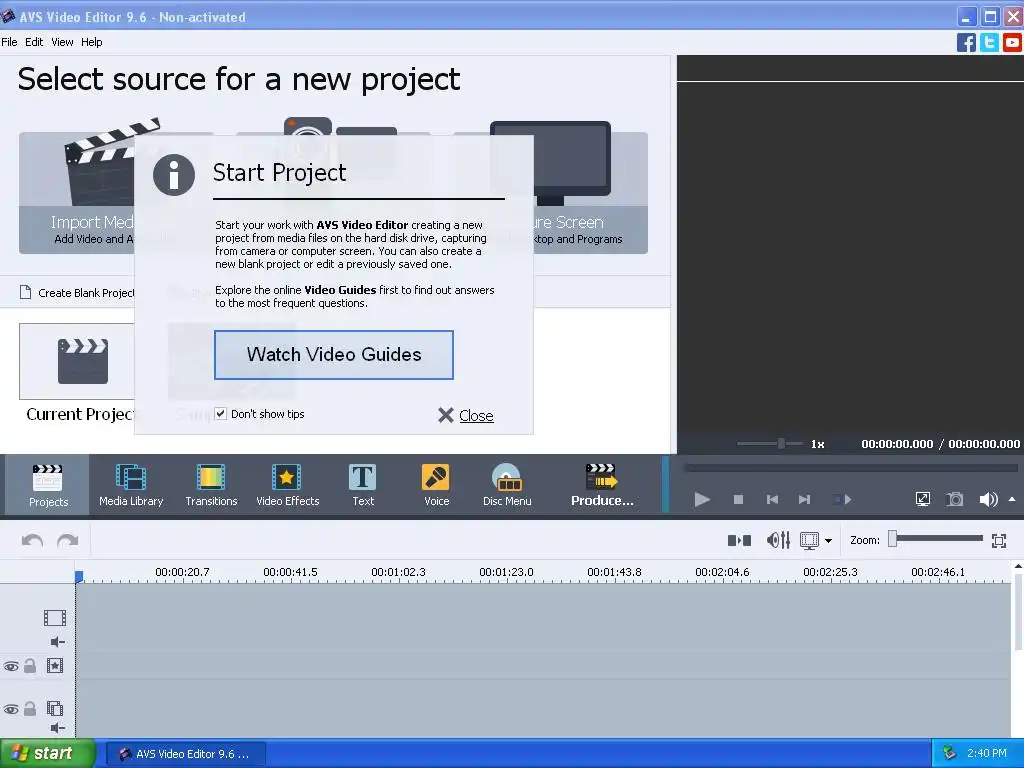Open the Help menu
The width and height of the screenshot is (1024, 768).
click(91, 42)
